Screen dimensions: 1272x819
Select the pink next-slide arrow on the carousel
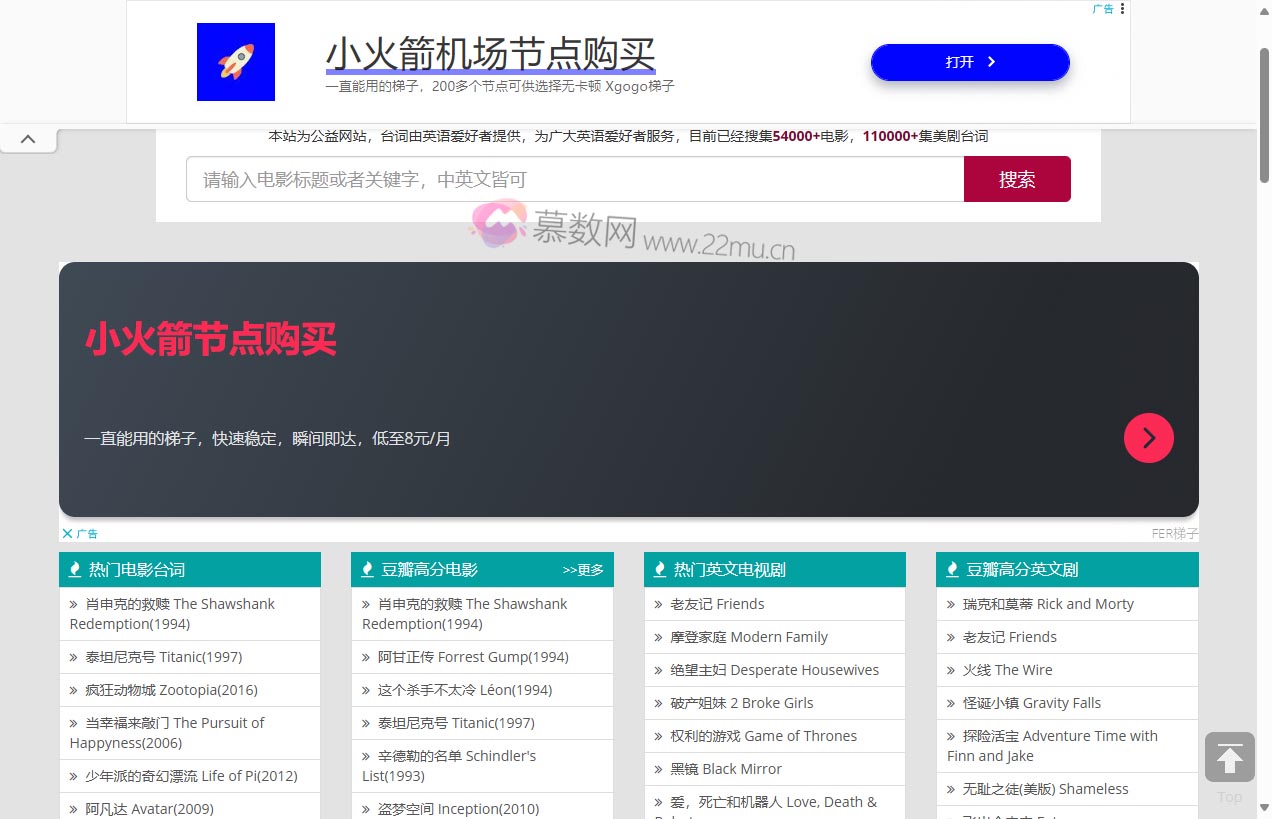[x=1148, y=438]
